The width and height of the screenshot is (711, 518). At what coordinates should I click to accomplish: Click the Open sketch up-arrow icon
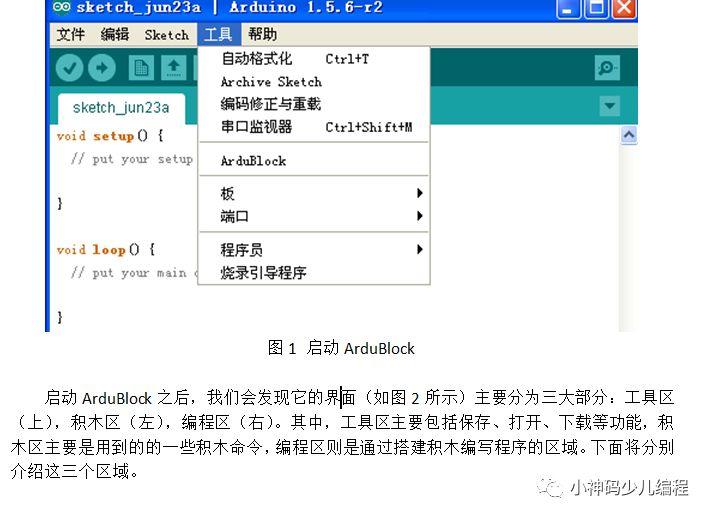(x=173, y=68)
